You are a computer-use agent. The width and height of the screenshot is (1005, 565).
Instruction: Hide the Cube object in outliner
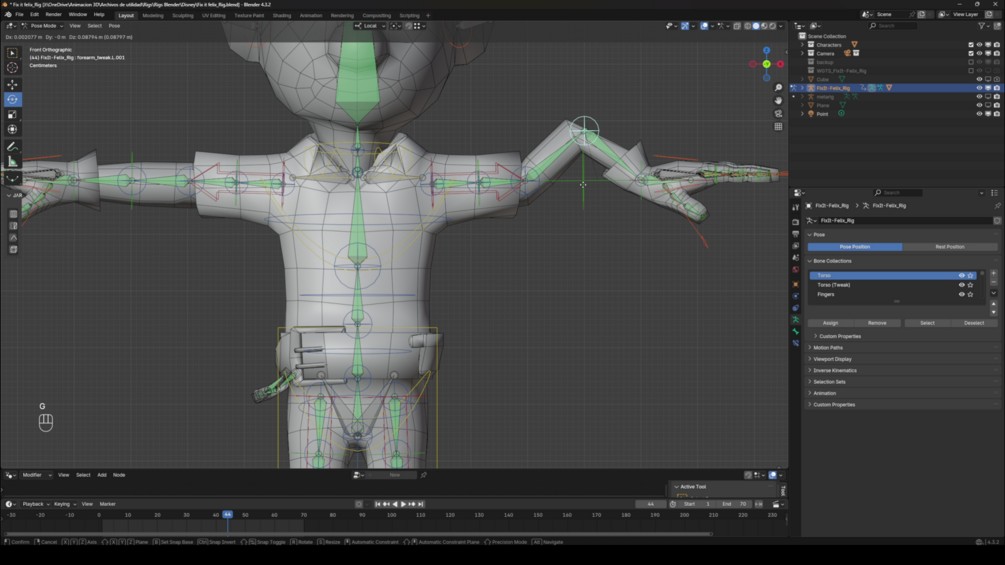click(x=979, y=79)
